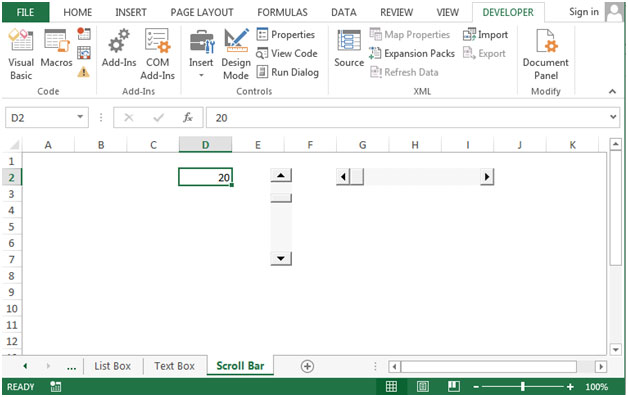Export XML data
This screenshot has width=628, height=397.
(x=484, y=53)
